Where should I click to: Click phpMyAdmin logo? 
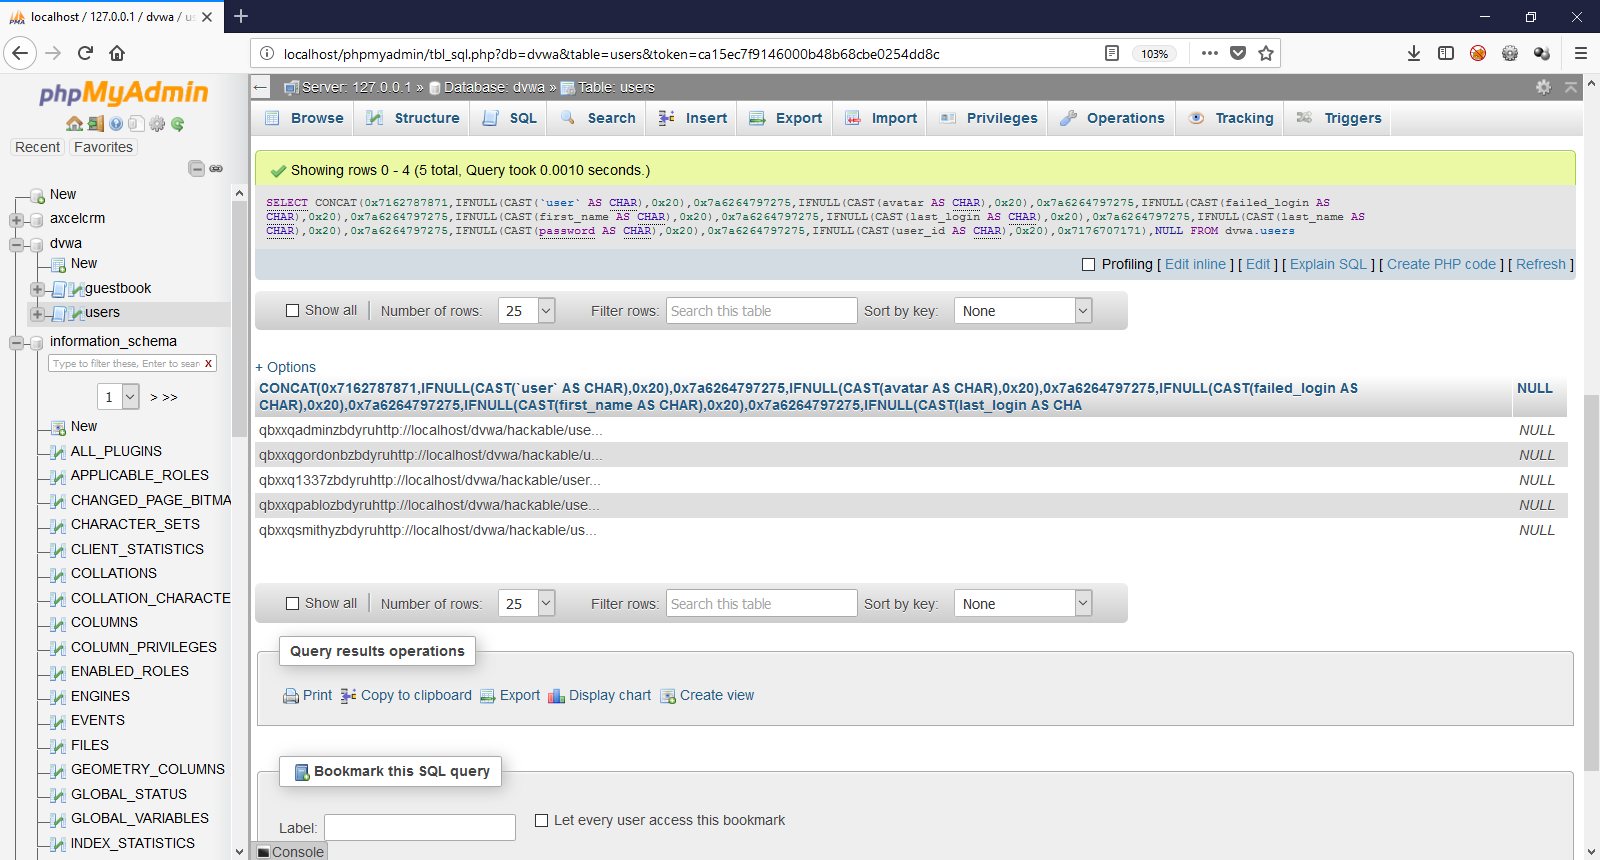coord(123,93)
